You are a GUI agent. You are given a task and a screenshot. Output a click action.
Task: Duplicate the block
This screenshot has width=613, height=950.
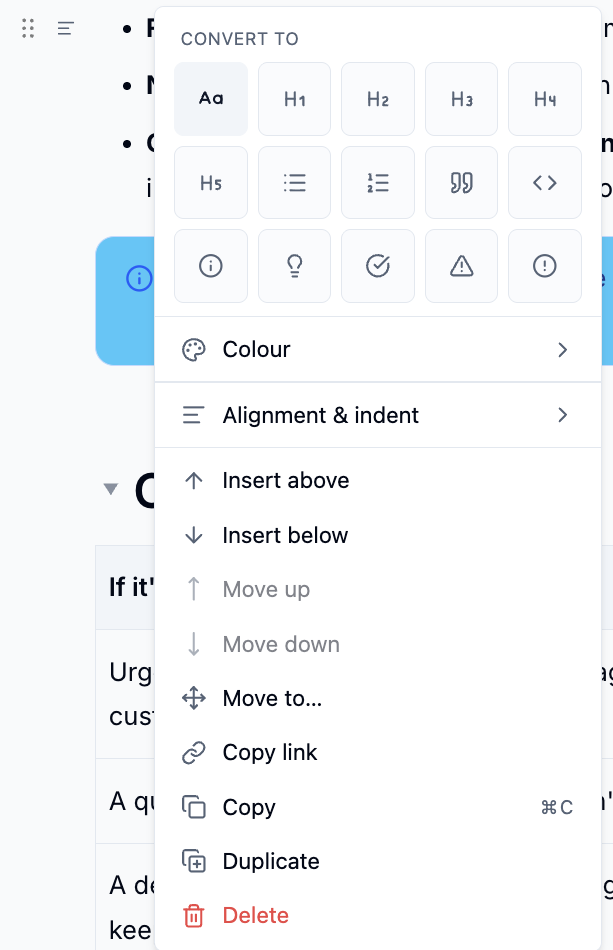[x=378, y=861]
